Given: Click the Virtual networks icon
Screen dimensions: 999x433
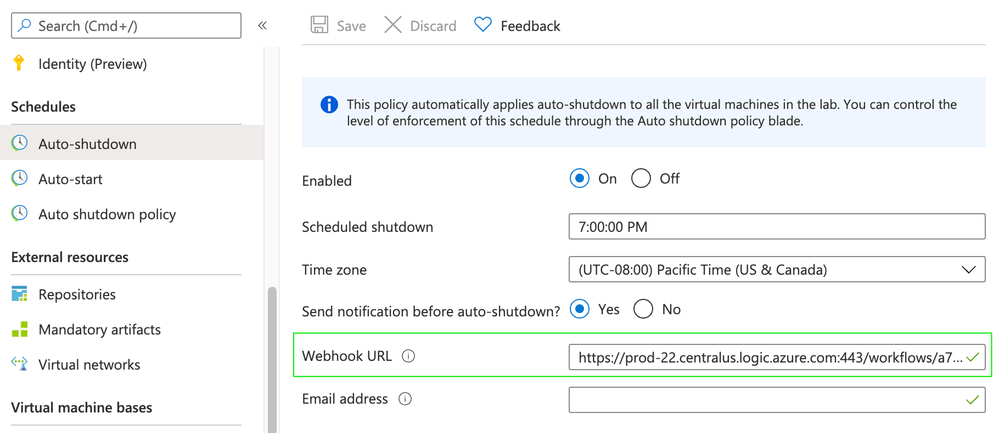Looking at the screenshot, I should point(19,364).
